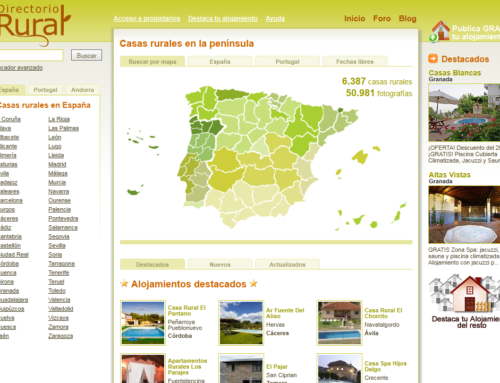Switch to the Destacados listings tab

coord(152,264)
